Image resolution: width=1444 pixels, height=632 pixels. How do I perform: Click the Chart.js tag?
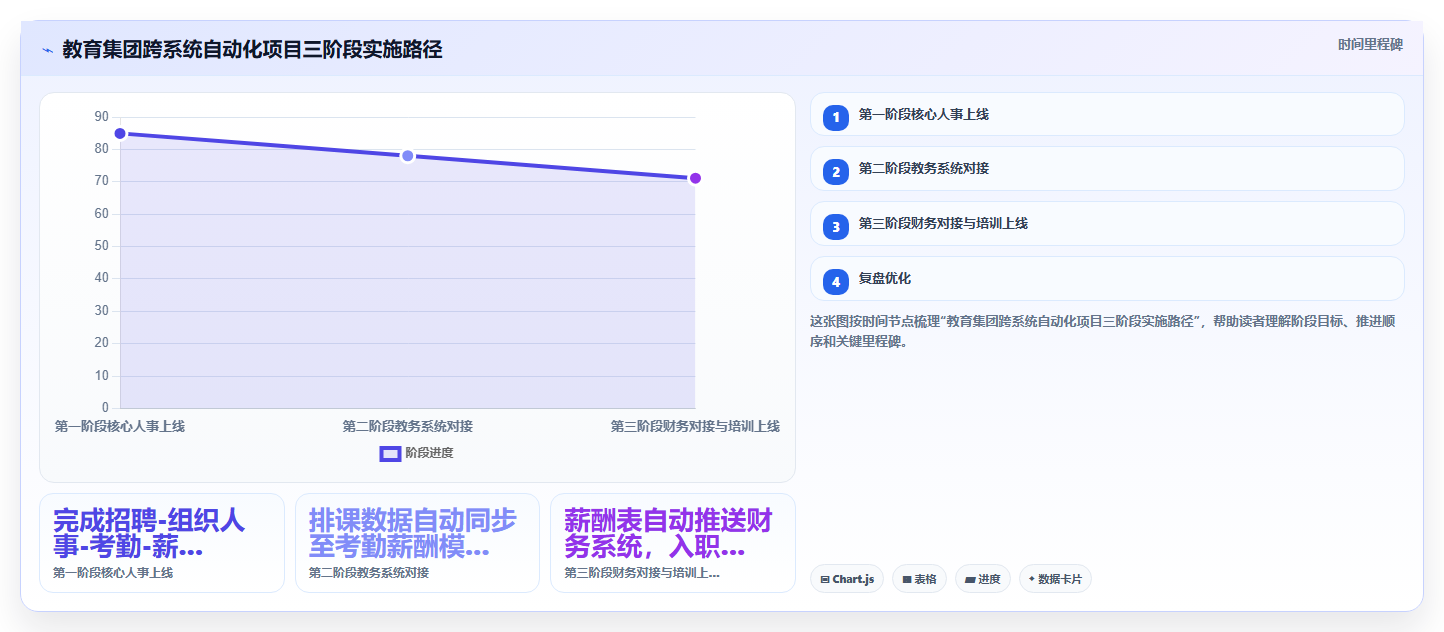(x=847, y=579)
